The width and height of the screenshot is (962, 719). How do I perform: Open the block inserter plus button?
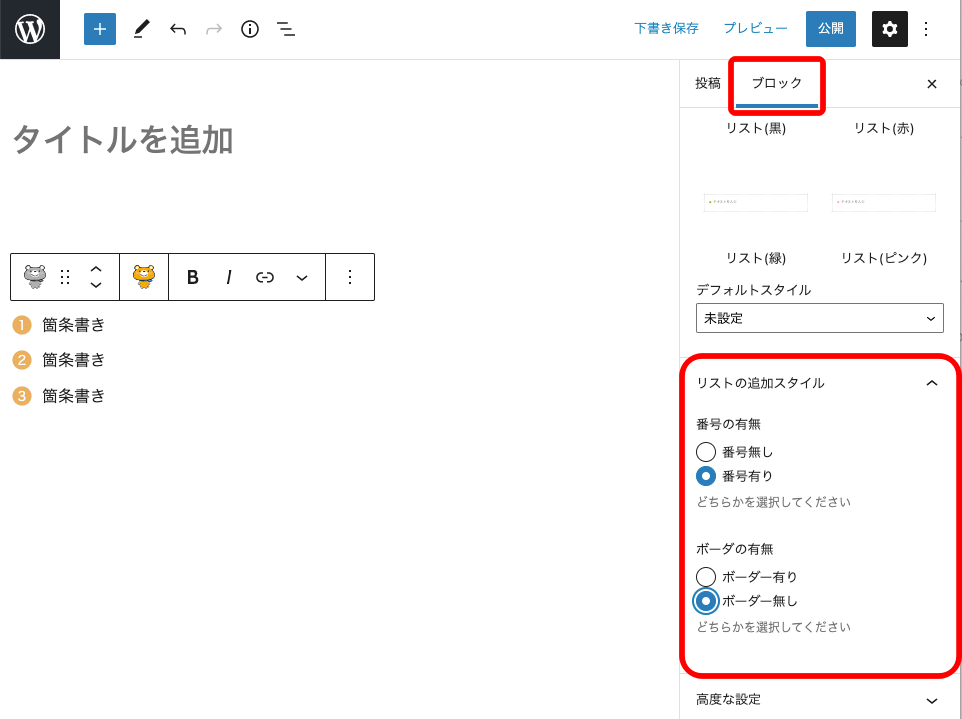pos(99,29)
